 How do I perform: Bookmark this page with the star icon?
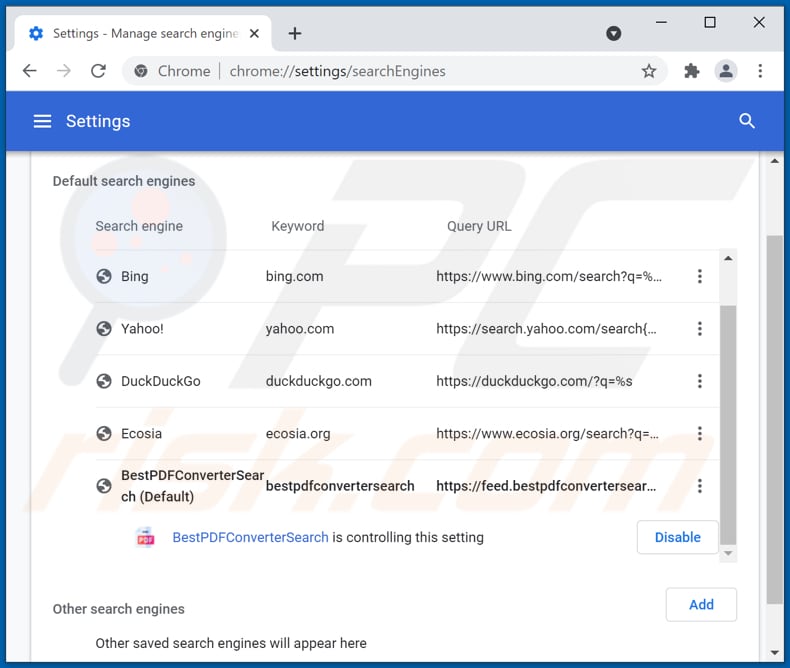coord(649,71)
